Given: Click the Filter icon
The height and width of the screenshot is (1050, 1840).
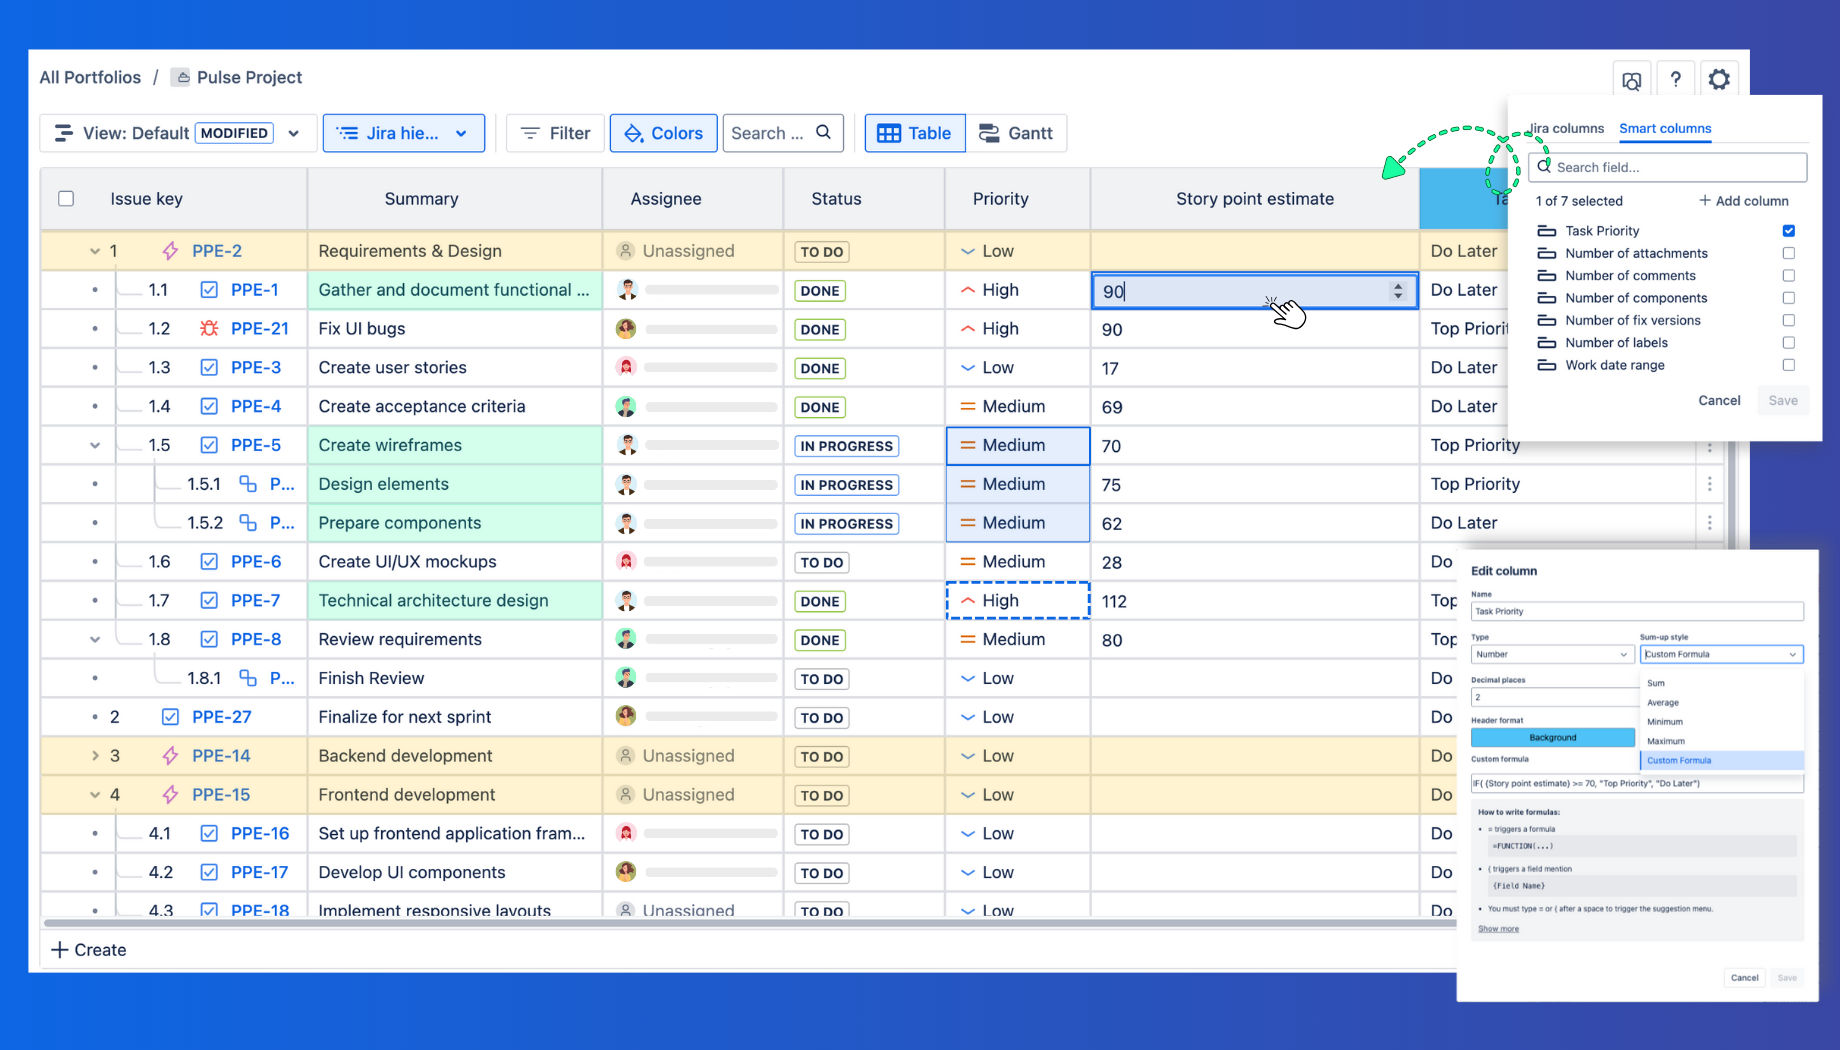Looking at the screenshot, I should click(530, 133).
